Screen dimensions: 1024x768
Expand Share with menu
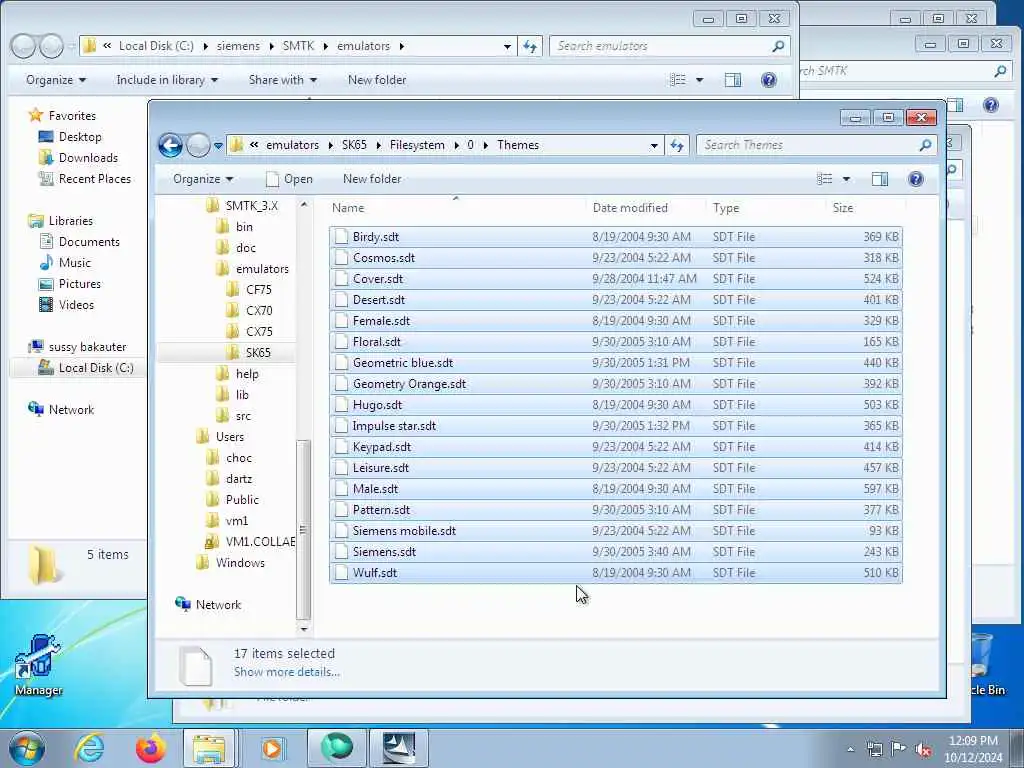coord(282,80)
